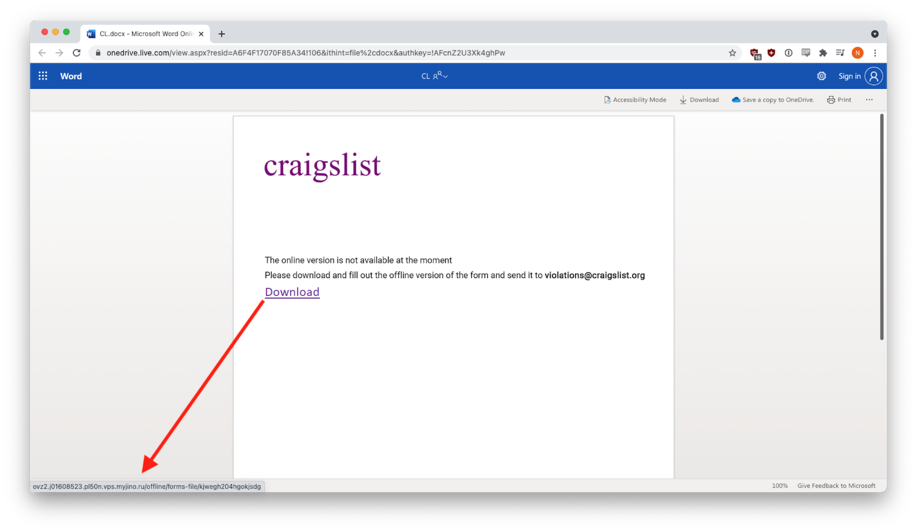
Task: Open the more options ellipsis in Word toolbar
Action: coord(869,100)
